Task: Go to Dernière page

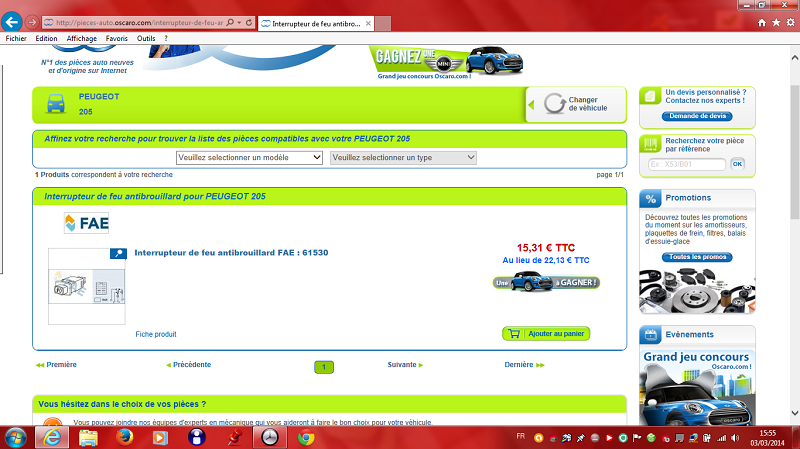Action: [524, 365]
